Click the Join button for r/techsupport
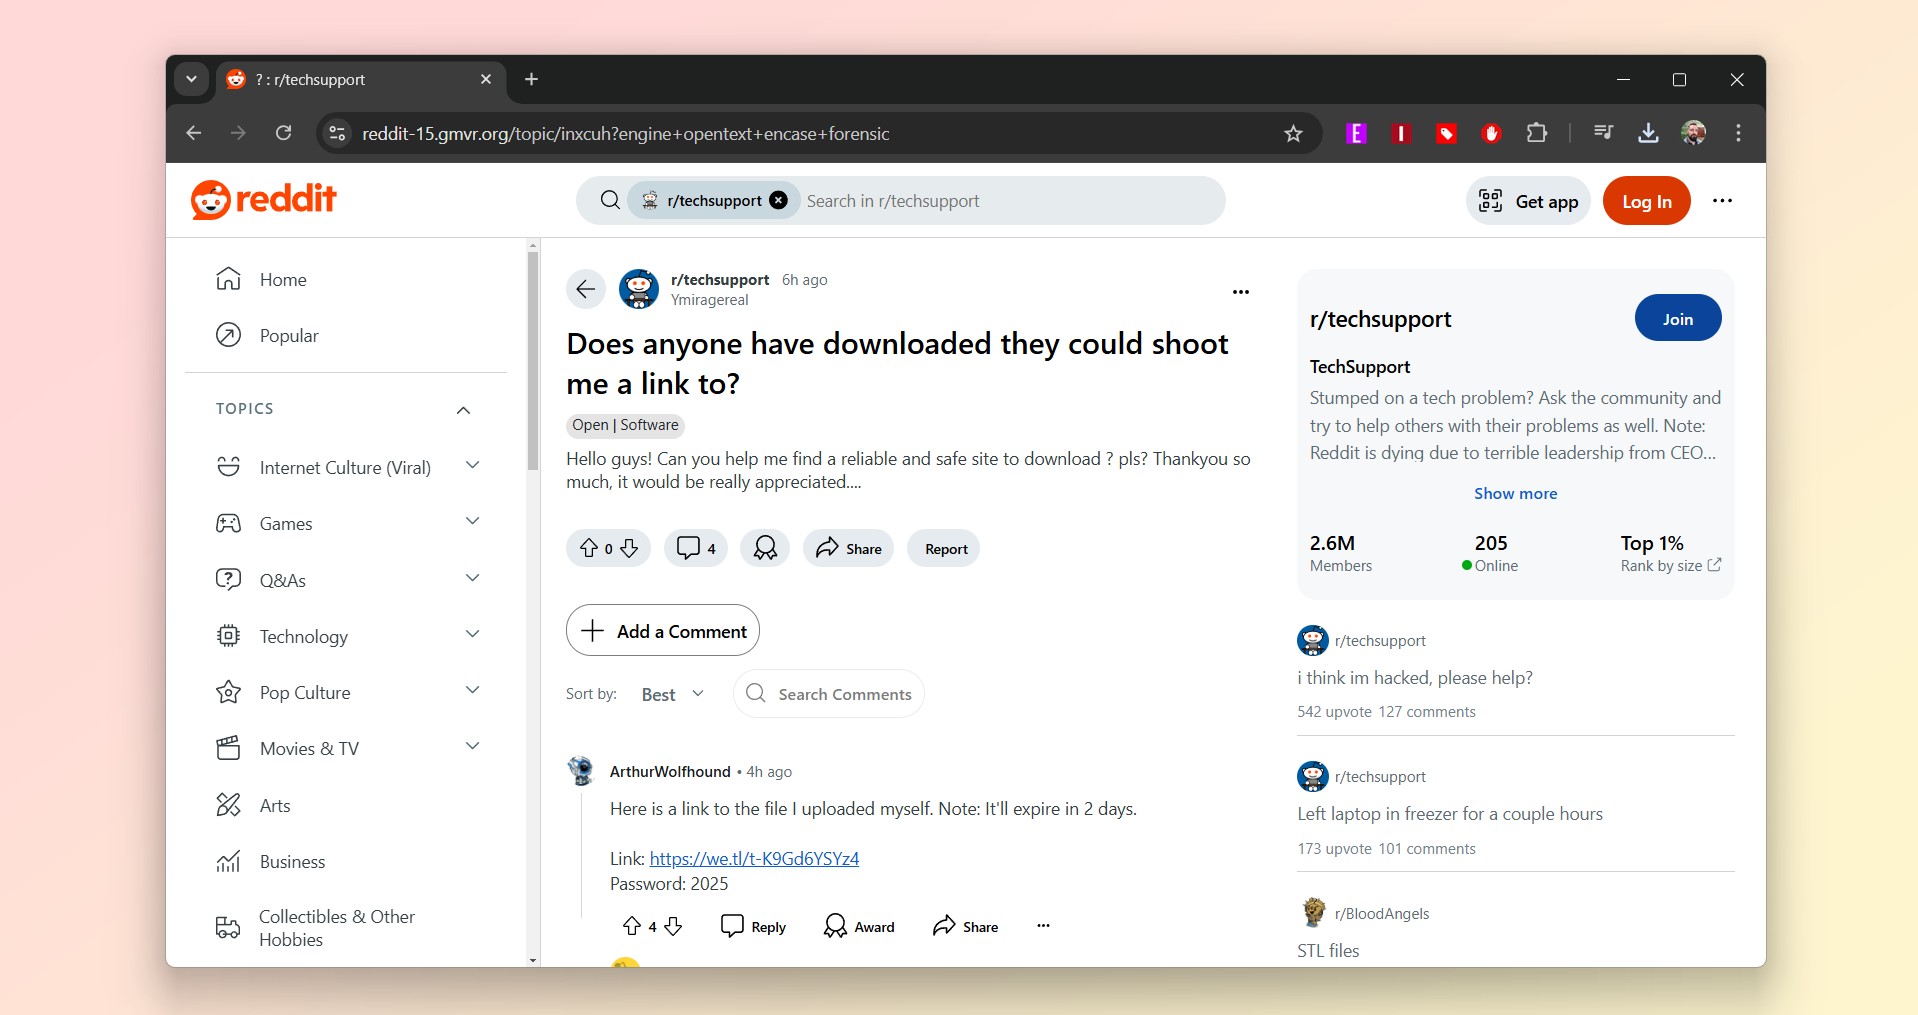The width and height of the screenshot is (1918, 1015). pyautogui.click(x=1676, y=318)
